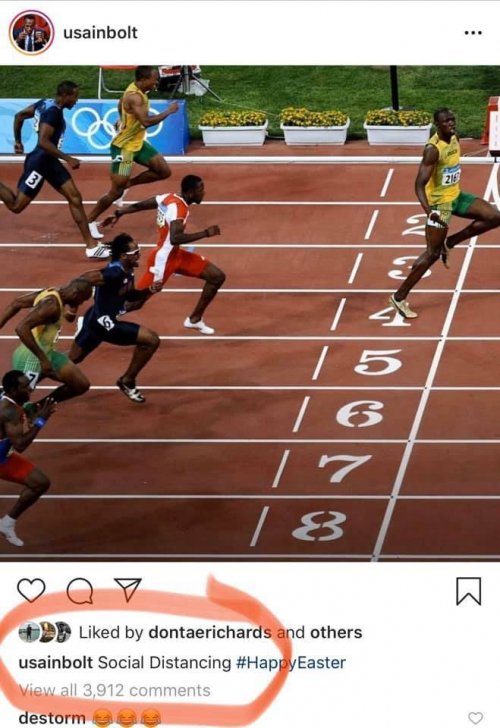Share post using paper plane icon
The image size is (500, 728).
pyautogui.click(x=127, y=589)
